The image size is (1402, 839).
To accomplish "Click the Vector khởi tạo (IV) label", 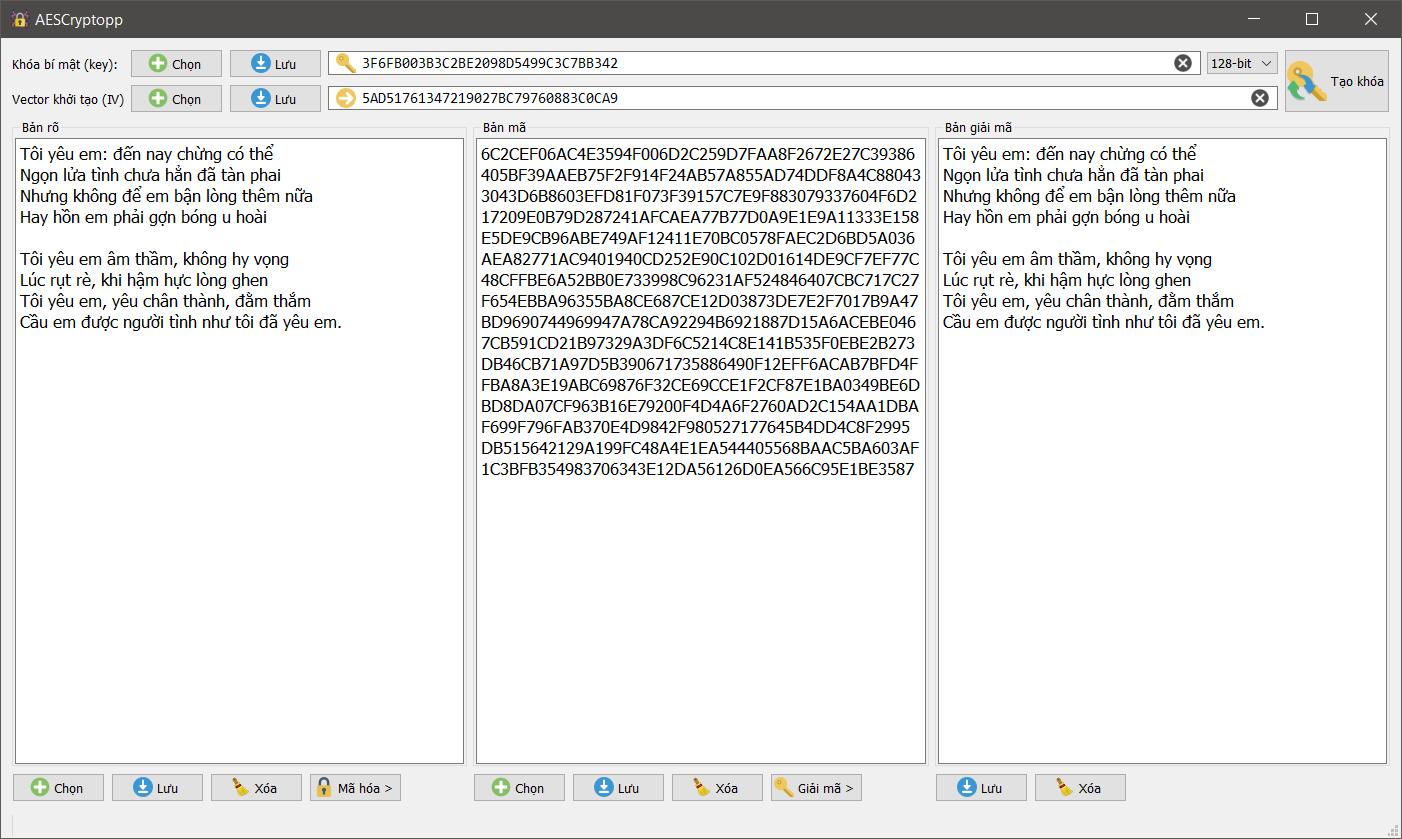I will [x=68, y=99].
